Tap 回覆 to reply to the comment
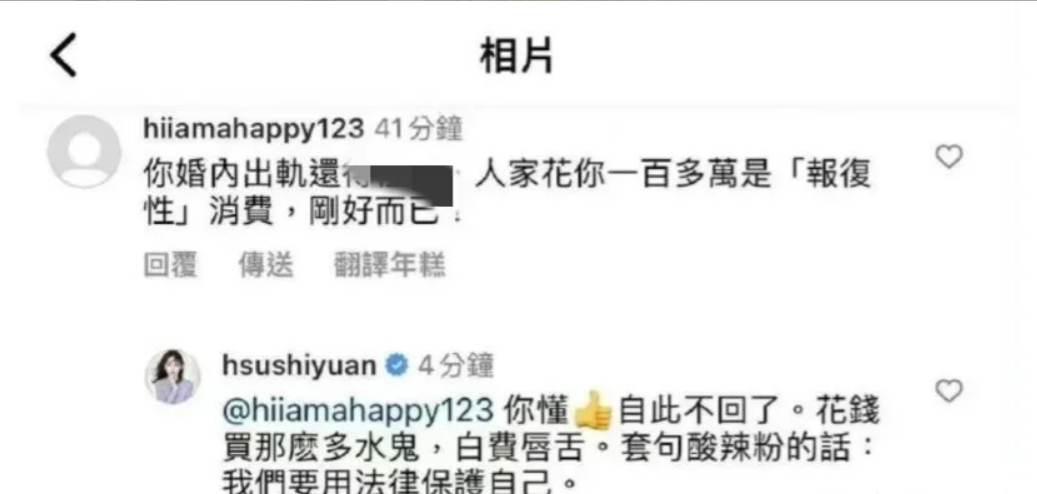Image resolution: width=1037 pixels, height=494 pixels. pos(171,265)
